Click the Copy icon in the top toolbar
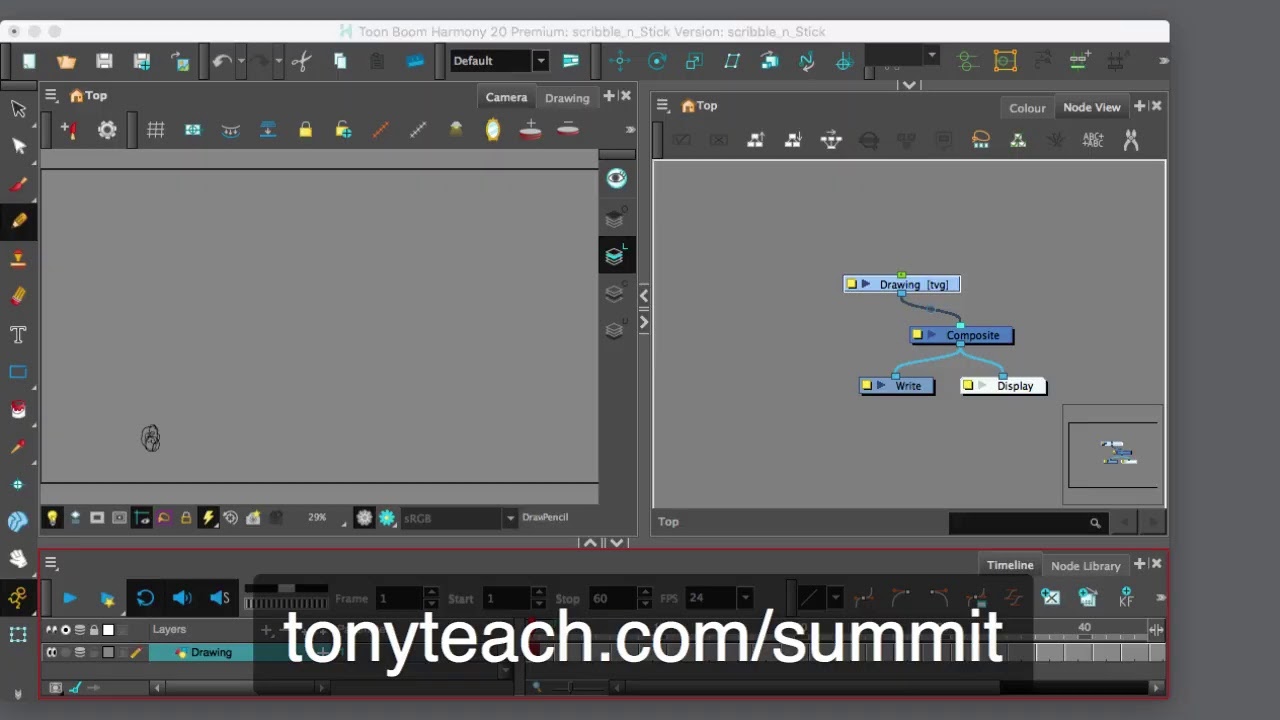1280x720 pixels. [x=340, y=61]
